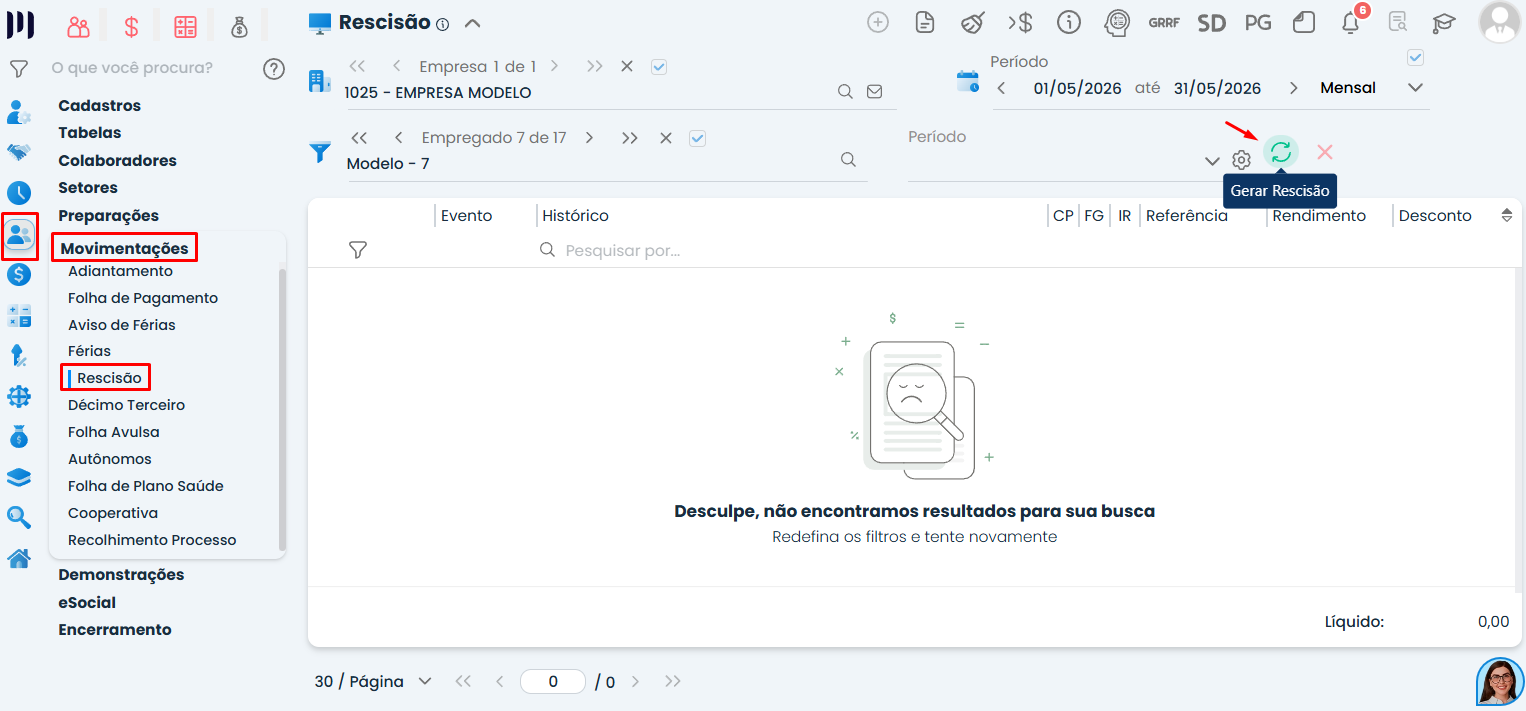This screenshot has width=1526, height=711.
Task: Select Décimo Terceiro in Movimentações
Action: tap(127, 405)
